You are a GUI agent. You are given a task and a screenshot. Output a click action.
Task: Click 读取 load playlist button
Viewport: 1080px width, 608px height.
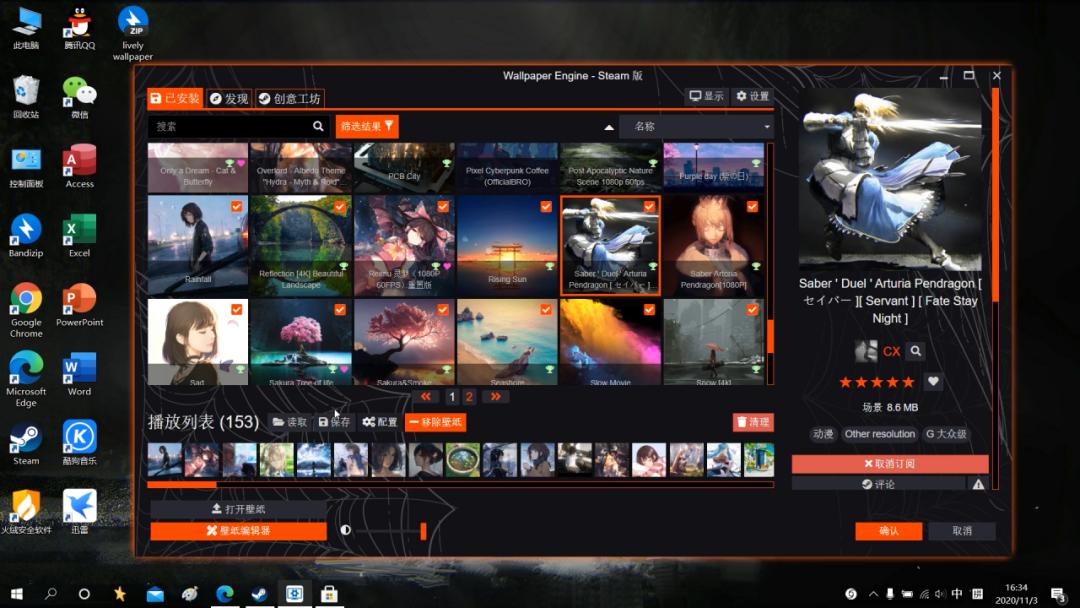[289, 422]
